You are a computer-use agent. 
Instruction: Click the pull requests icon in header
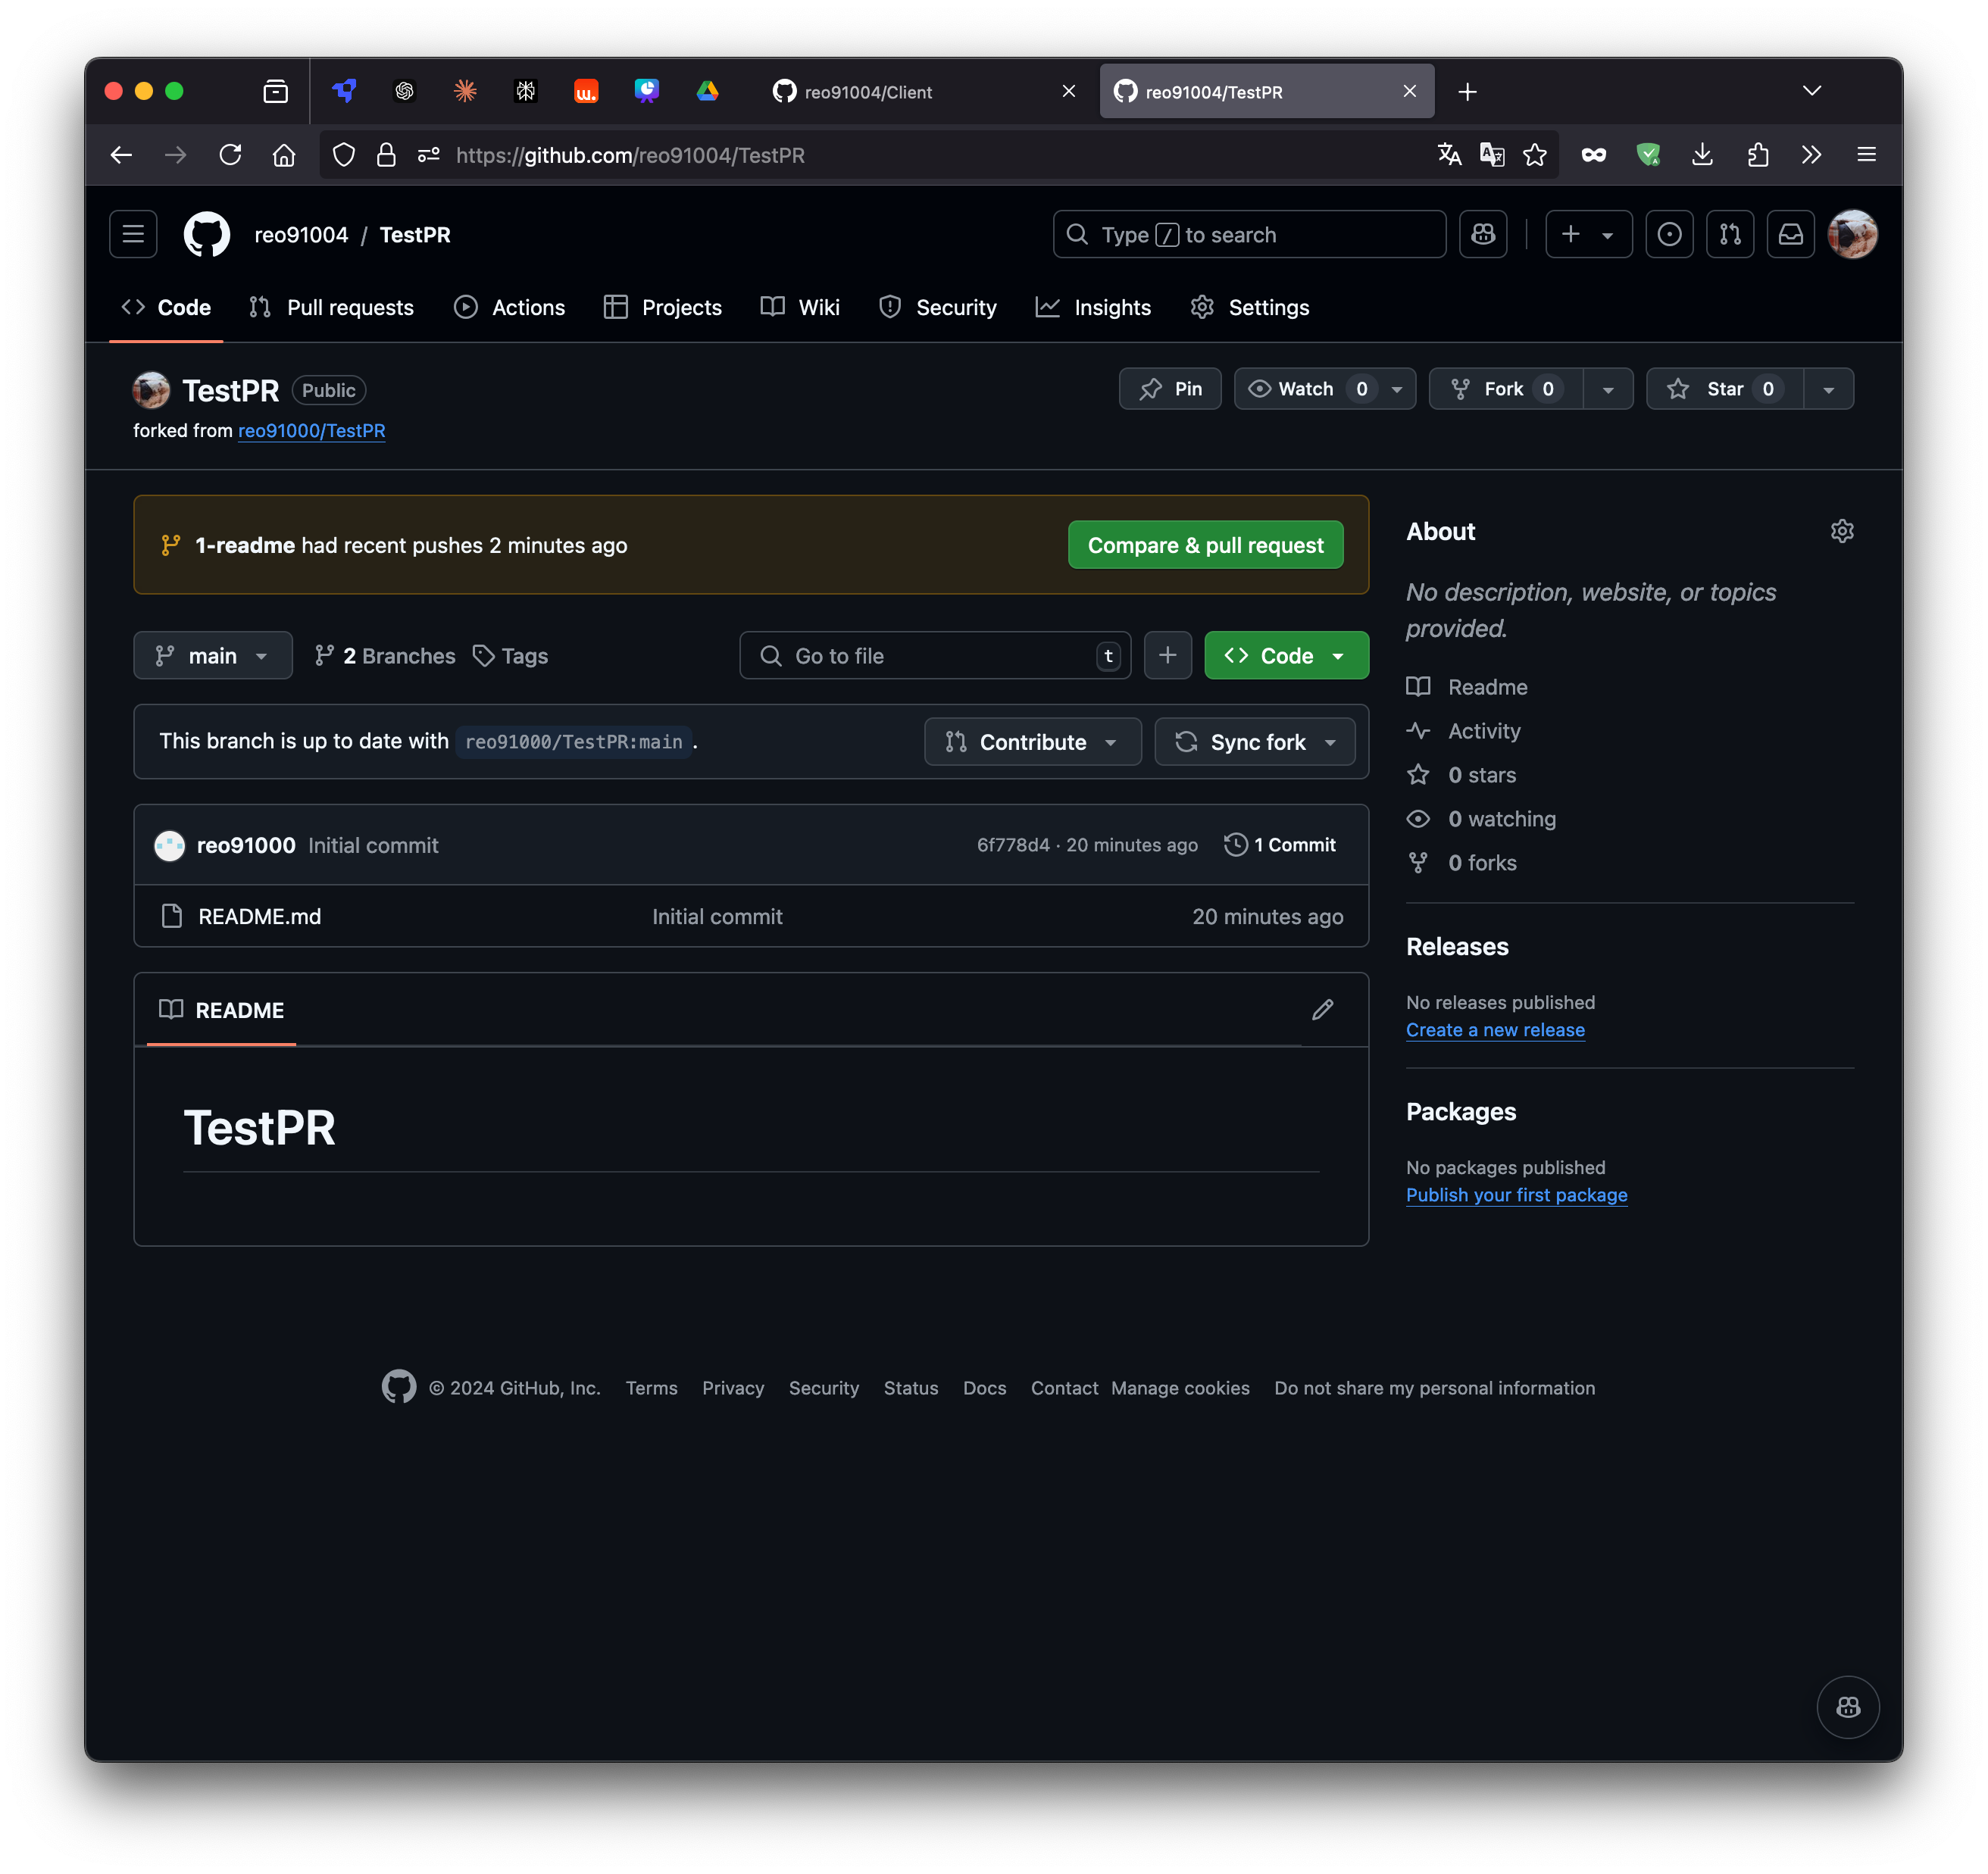click(x=1729, y=234)
